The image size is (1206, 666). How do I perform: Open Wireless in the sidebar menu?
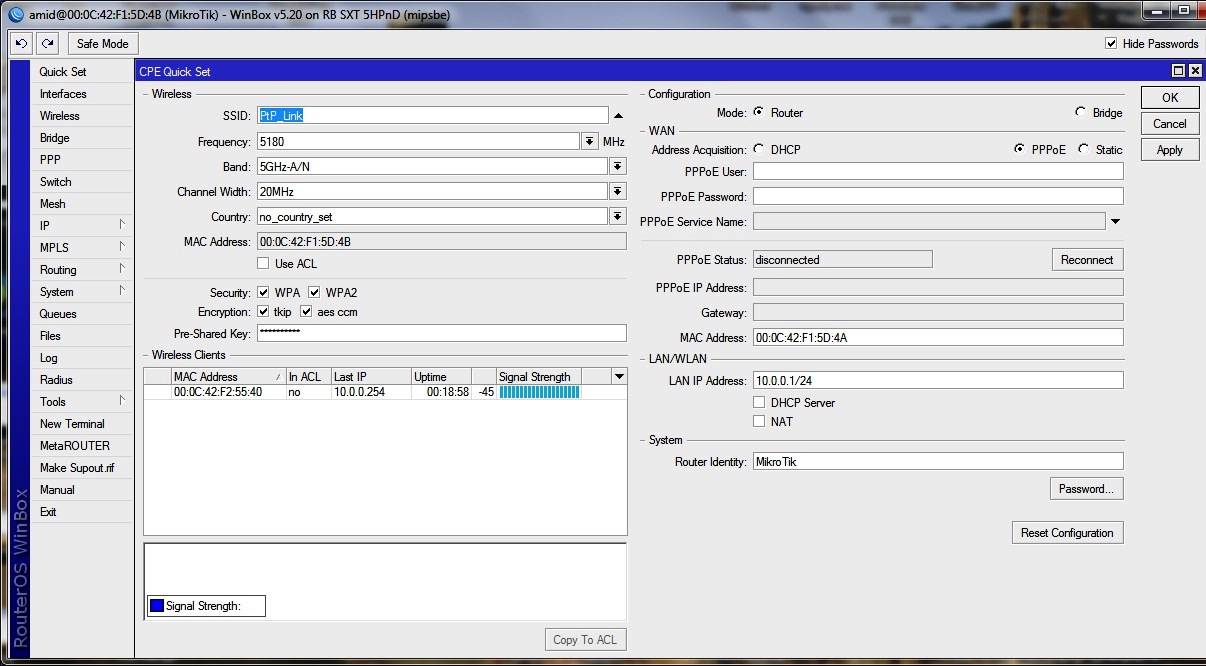coord(60,116)
